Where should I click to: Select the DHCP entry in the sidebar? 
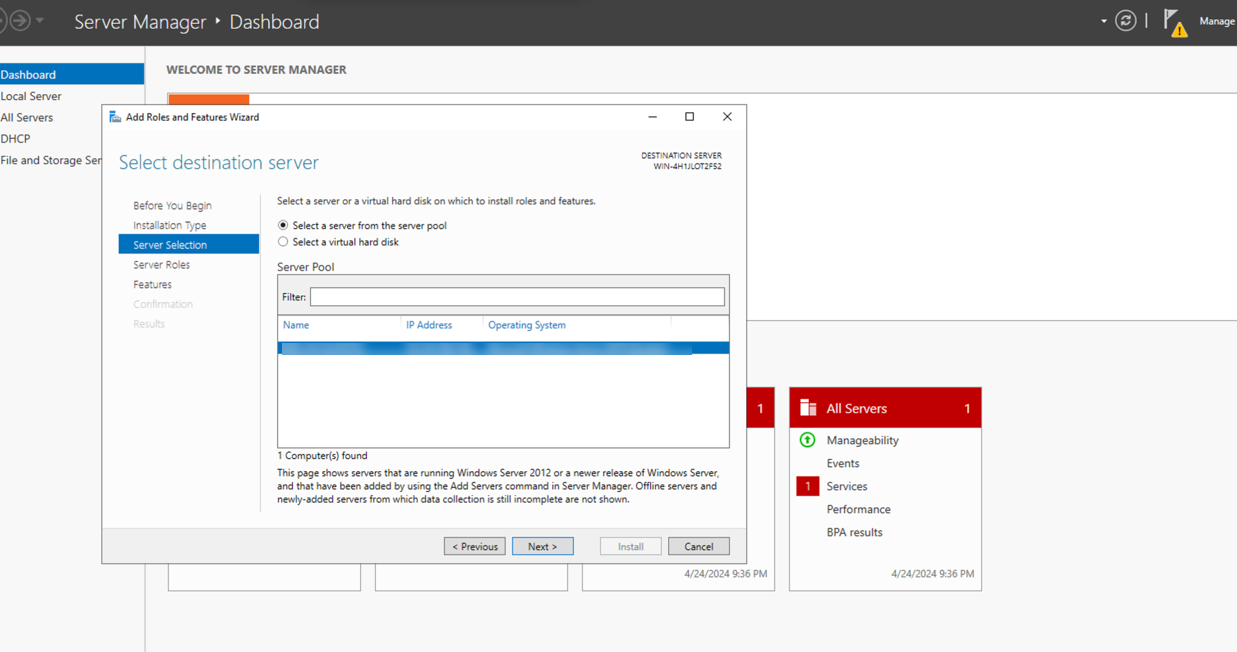coord(15,138)
